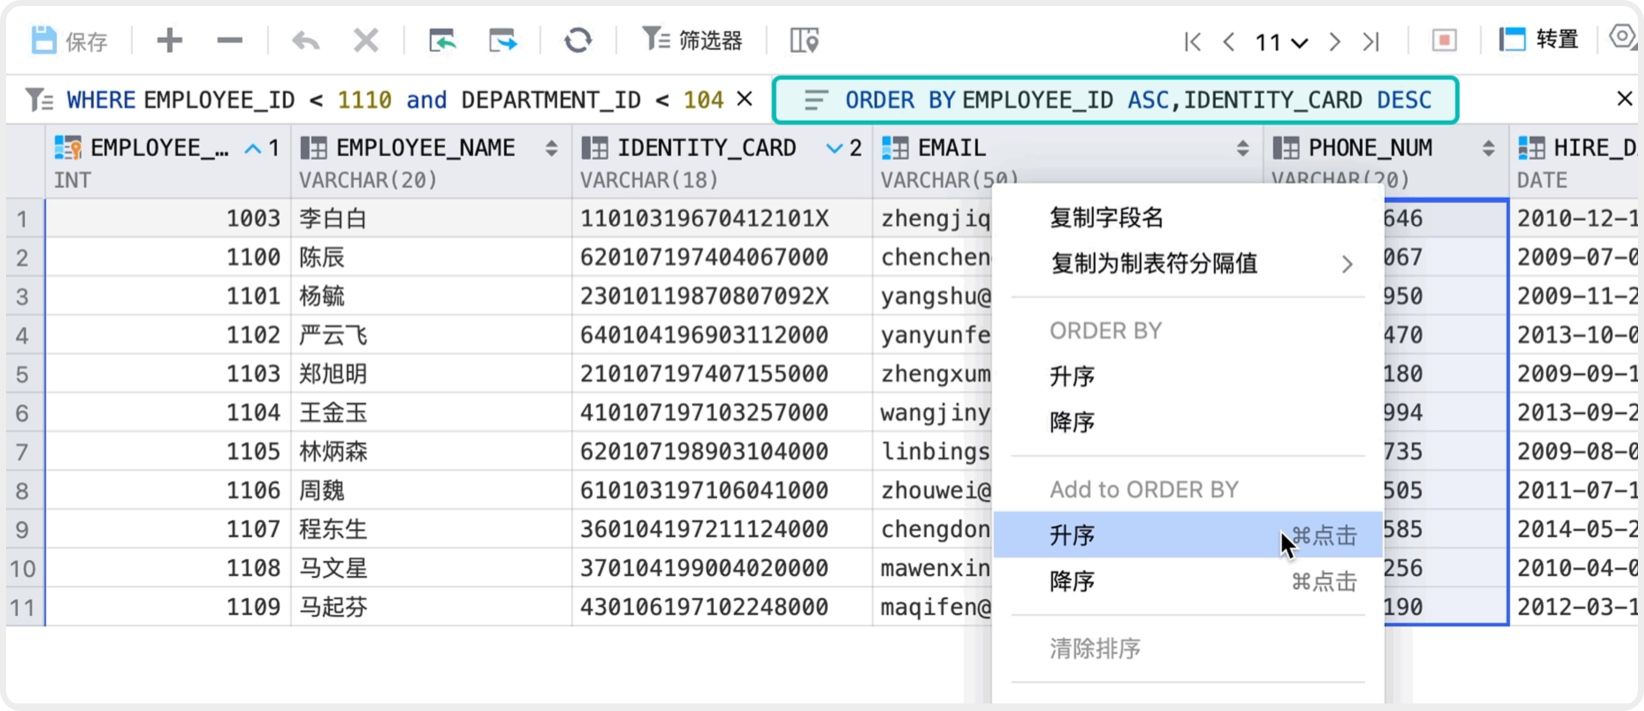The width and height of the screenshot is (1644, 711).
Task: Go to next page
Action: pyautogui.click(x=1334, y=42)
